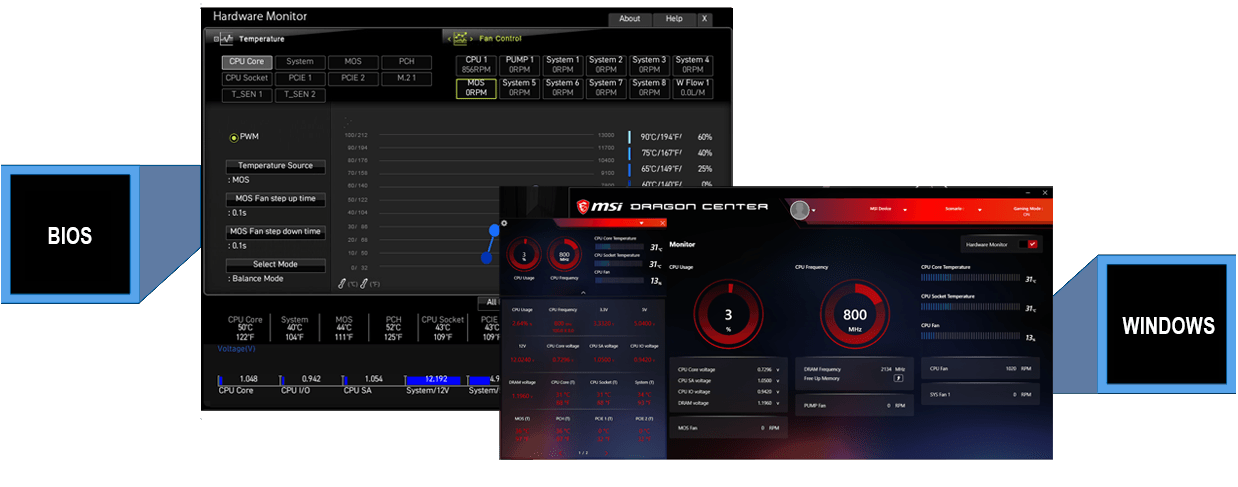Open the About tab
Viewport: 1238px width, 487px height.
[629, 19]
